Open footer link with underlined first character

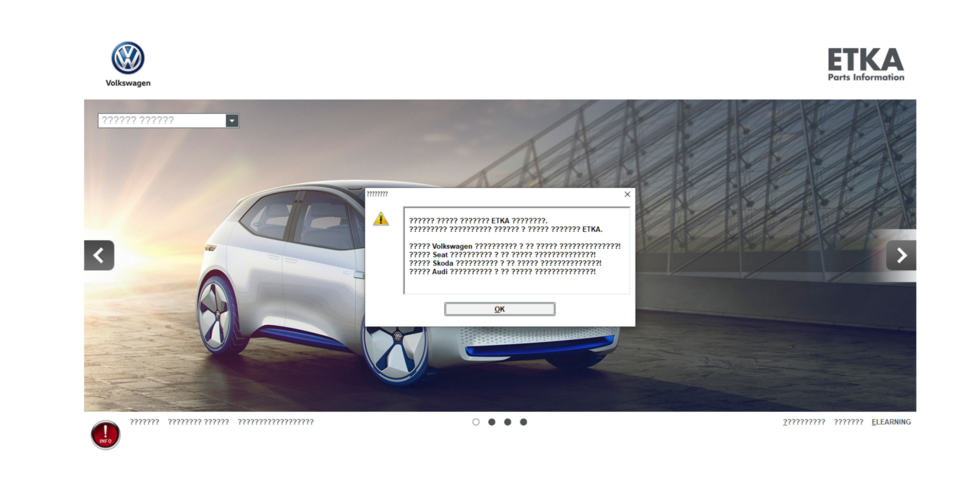coord(804,422)
